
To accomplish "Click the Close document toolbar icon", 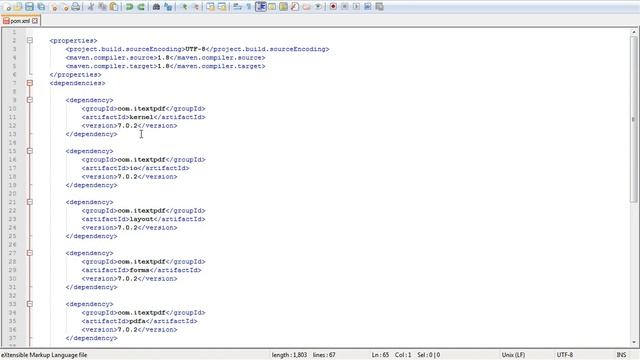I will 53,7.
